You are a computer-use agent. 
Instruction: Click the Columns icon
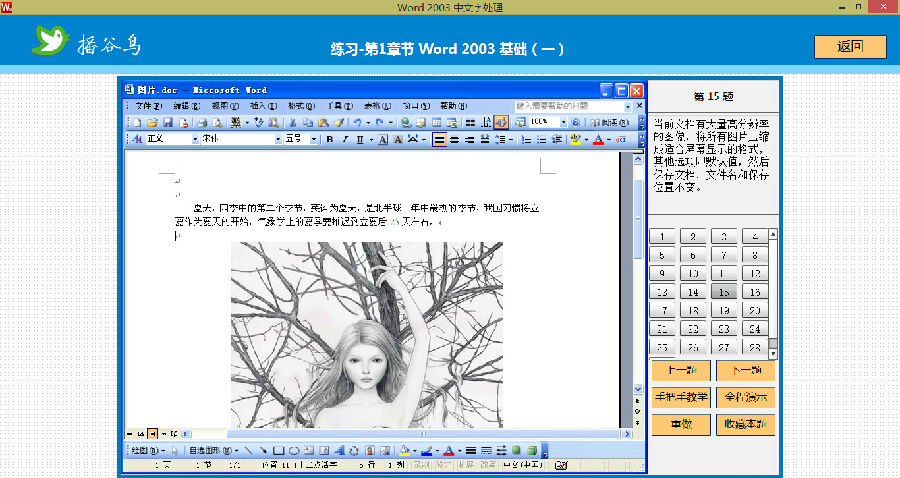click(470, 123)
